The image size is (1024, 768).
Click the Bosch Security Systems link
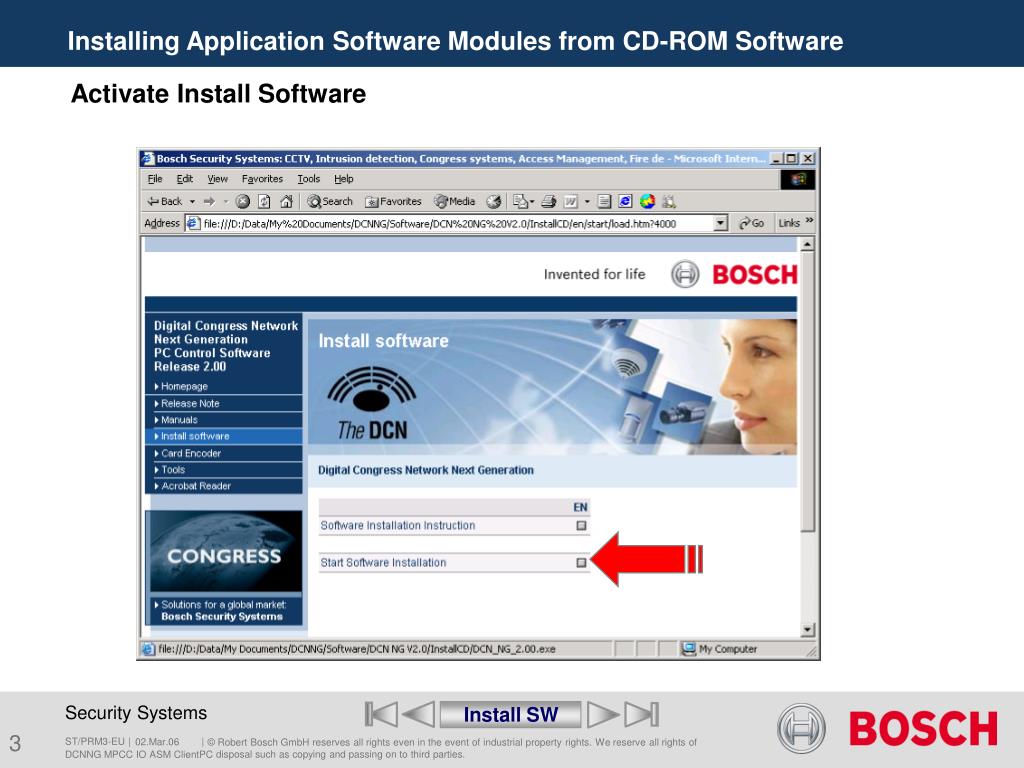(222, 616)
